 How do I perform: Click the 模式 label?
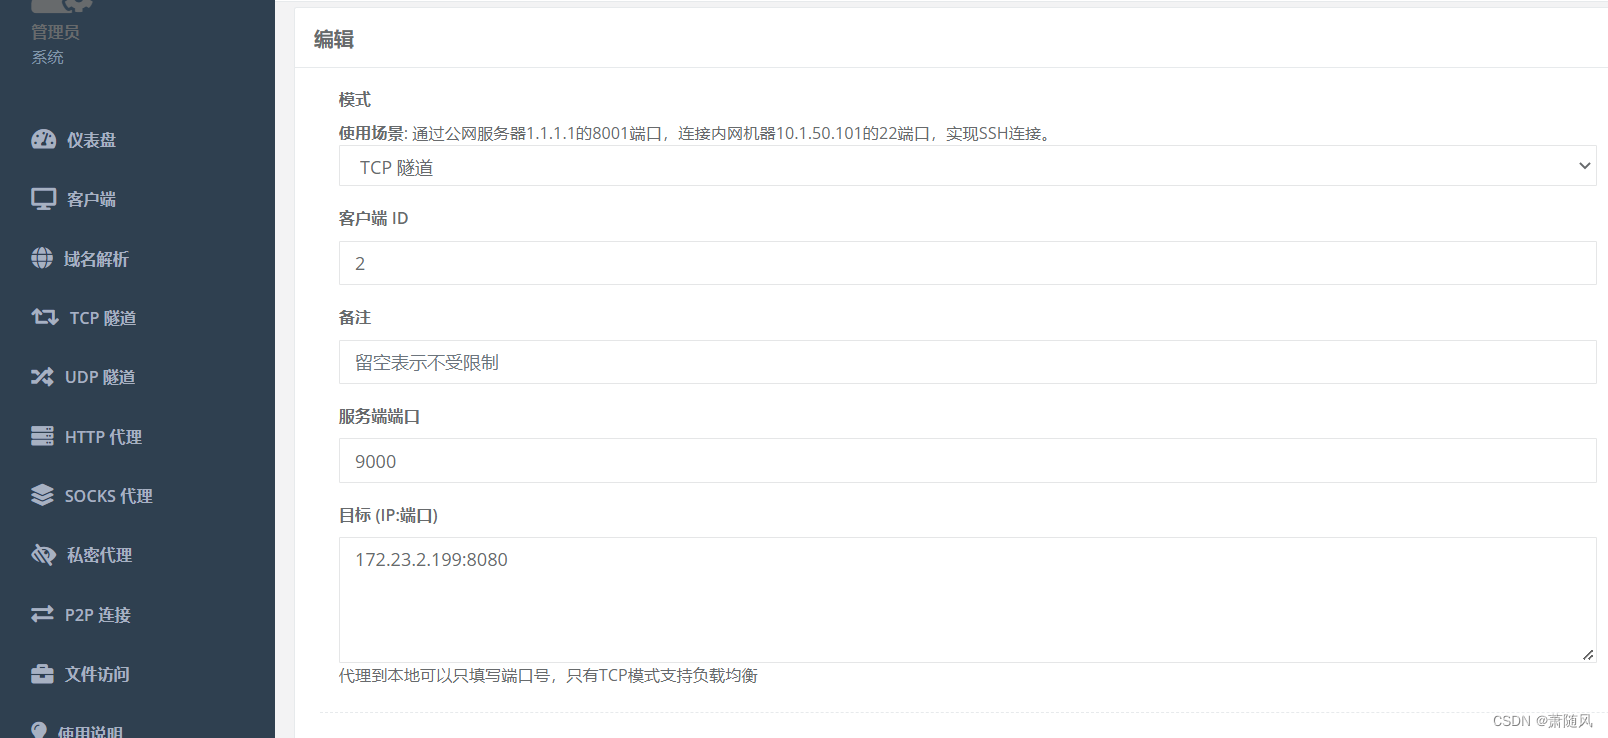coord(355,99)
